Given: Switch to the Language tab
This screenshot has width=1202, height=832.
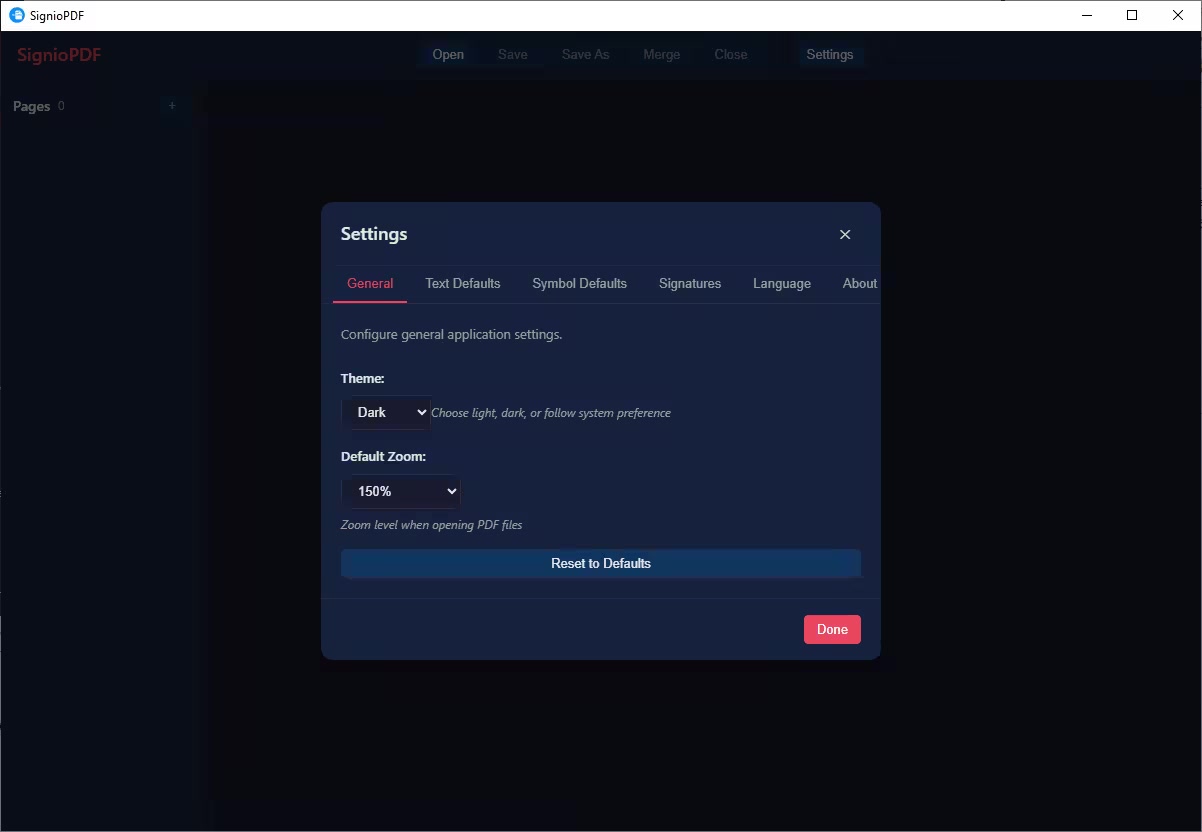Looking at the screenshot, I should coord(781,284).
